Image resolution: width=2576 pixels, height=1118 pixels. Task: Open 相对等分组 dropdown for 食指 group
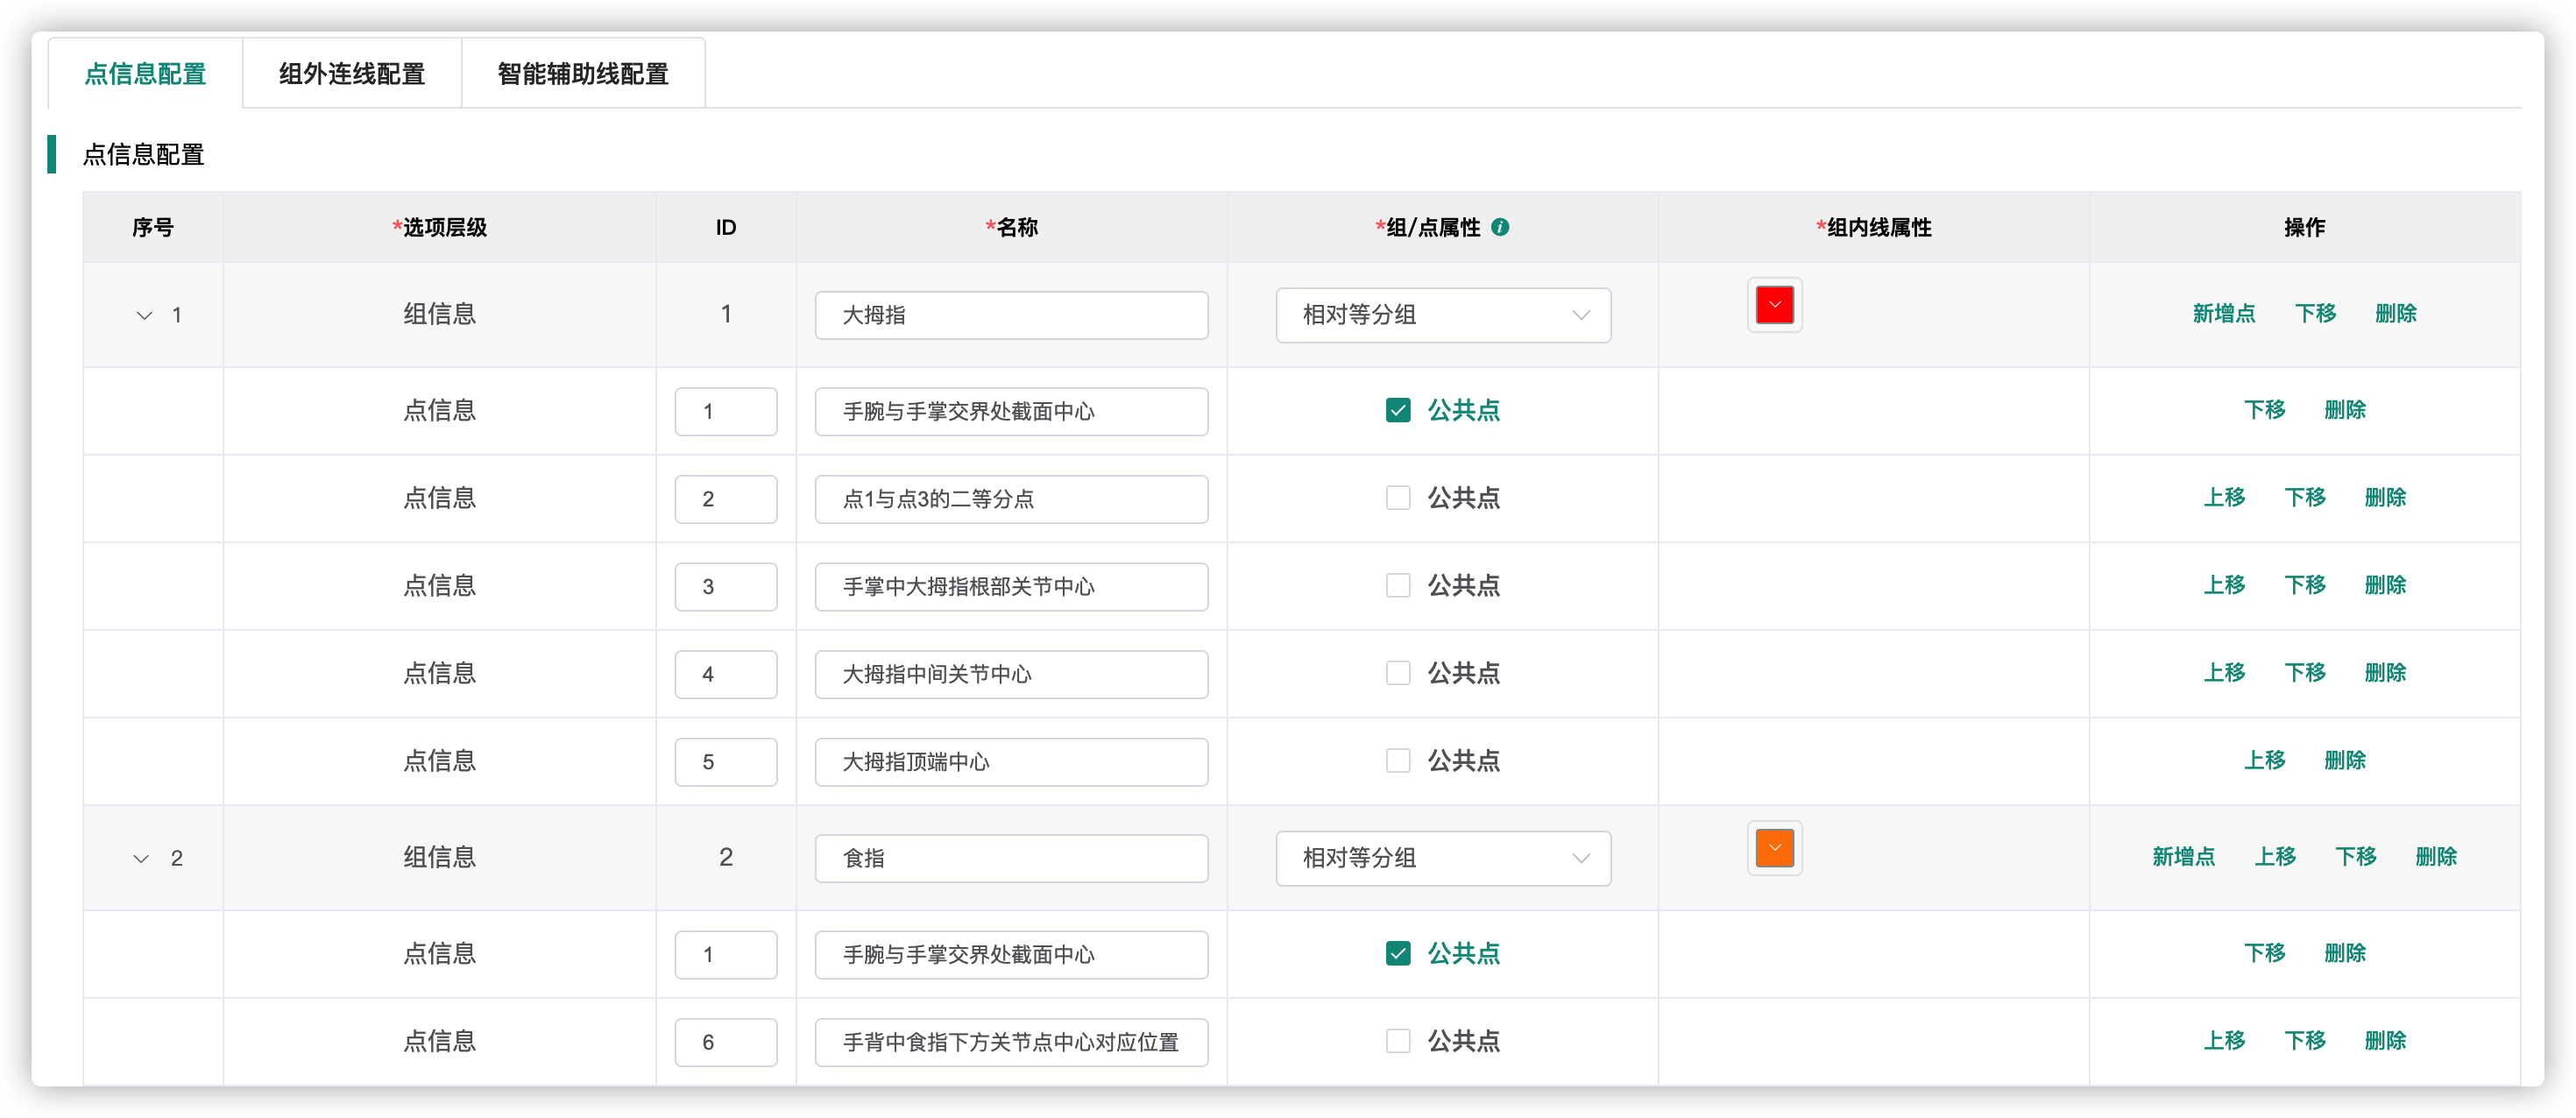pos(1443,858)
